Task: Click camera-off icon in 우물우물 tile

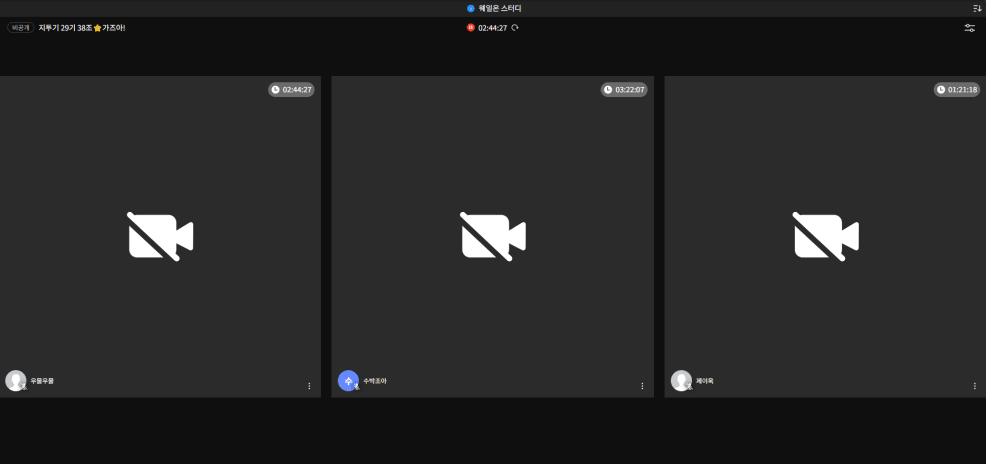Action: 160,236
